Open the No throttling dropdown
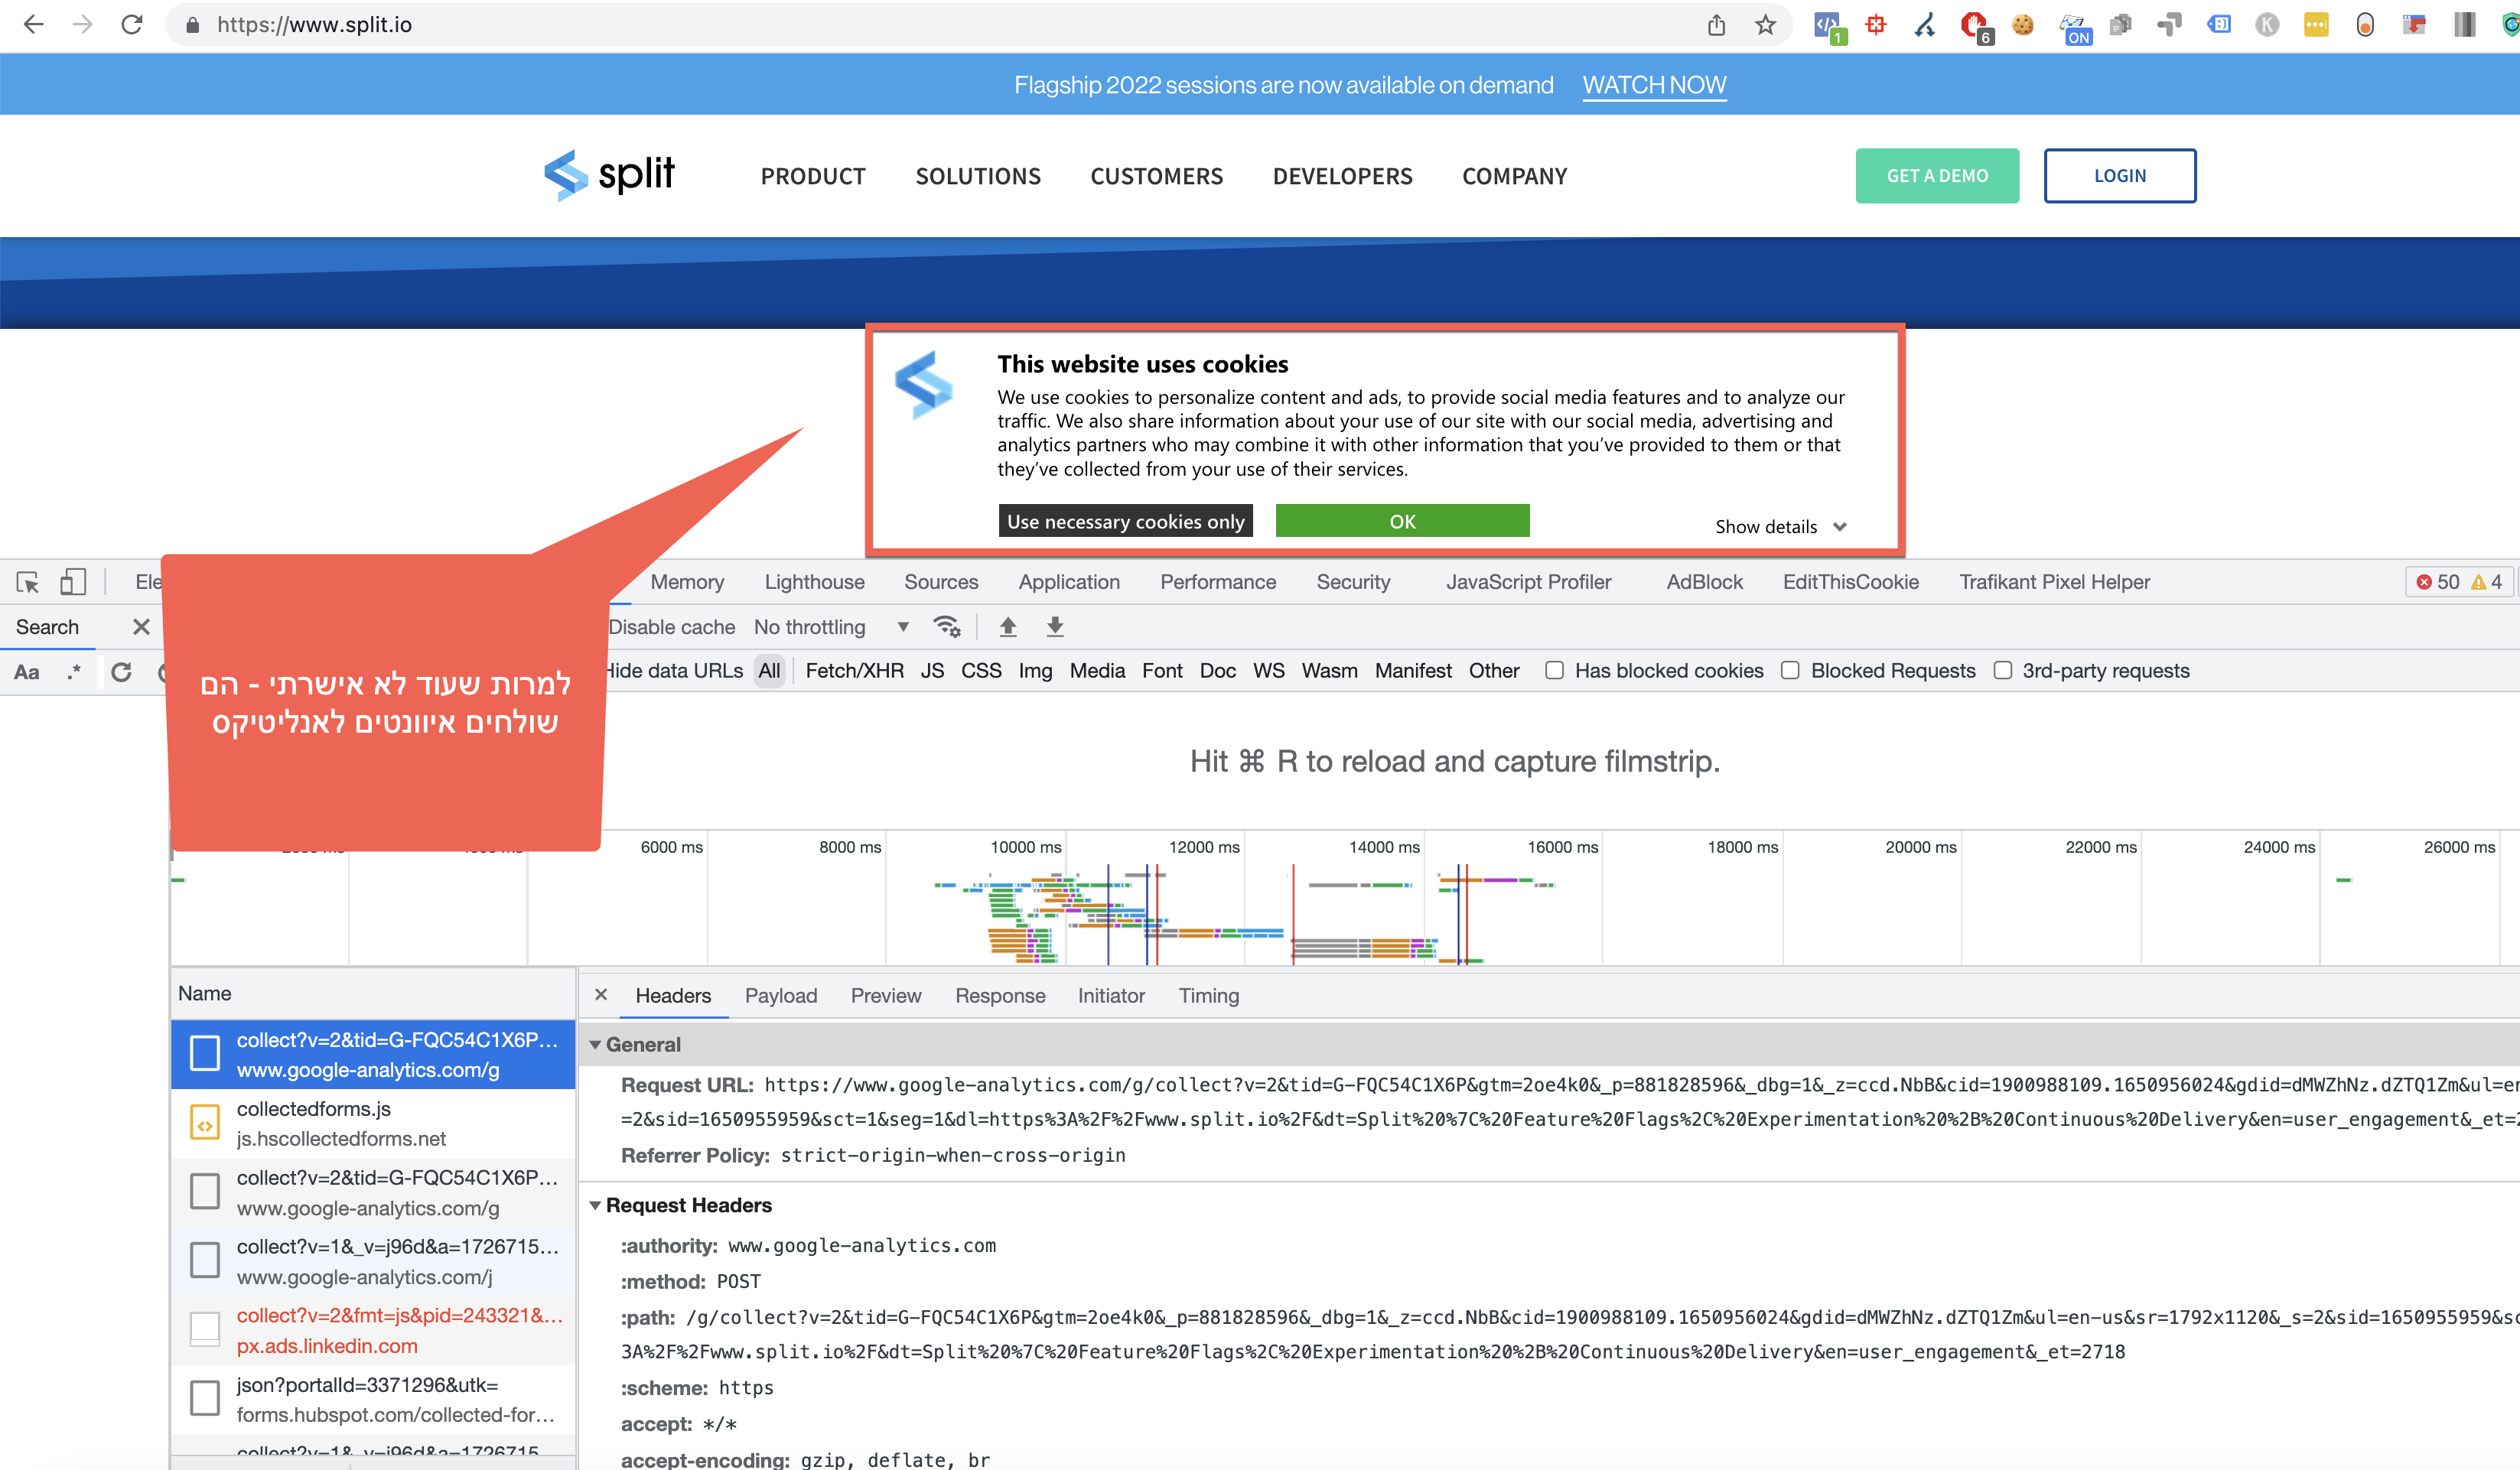This screenshot has height=1470, width=2520. [832, 627]
